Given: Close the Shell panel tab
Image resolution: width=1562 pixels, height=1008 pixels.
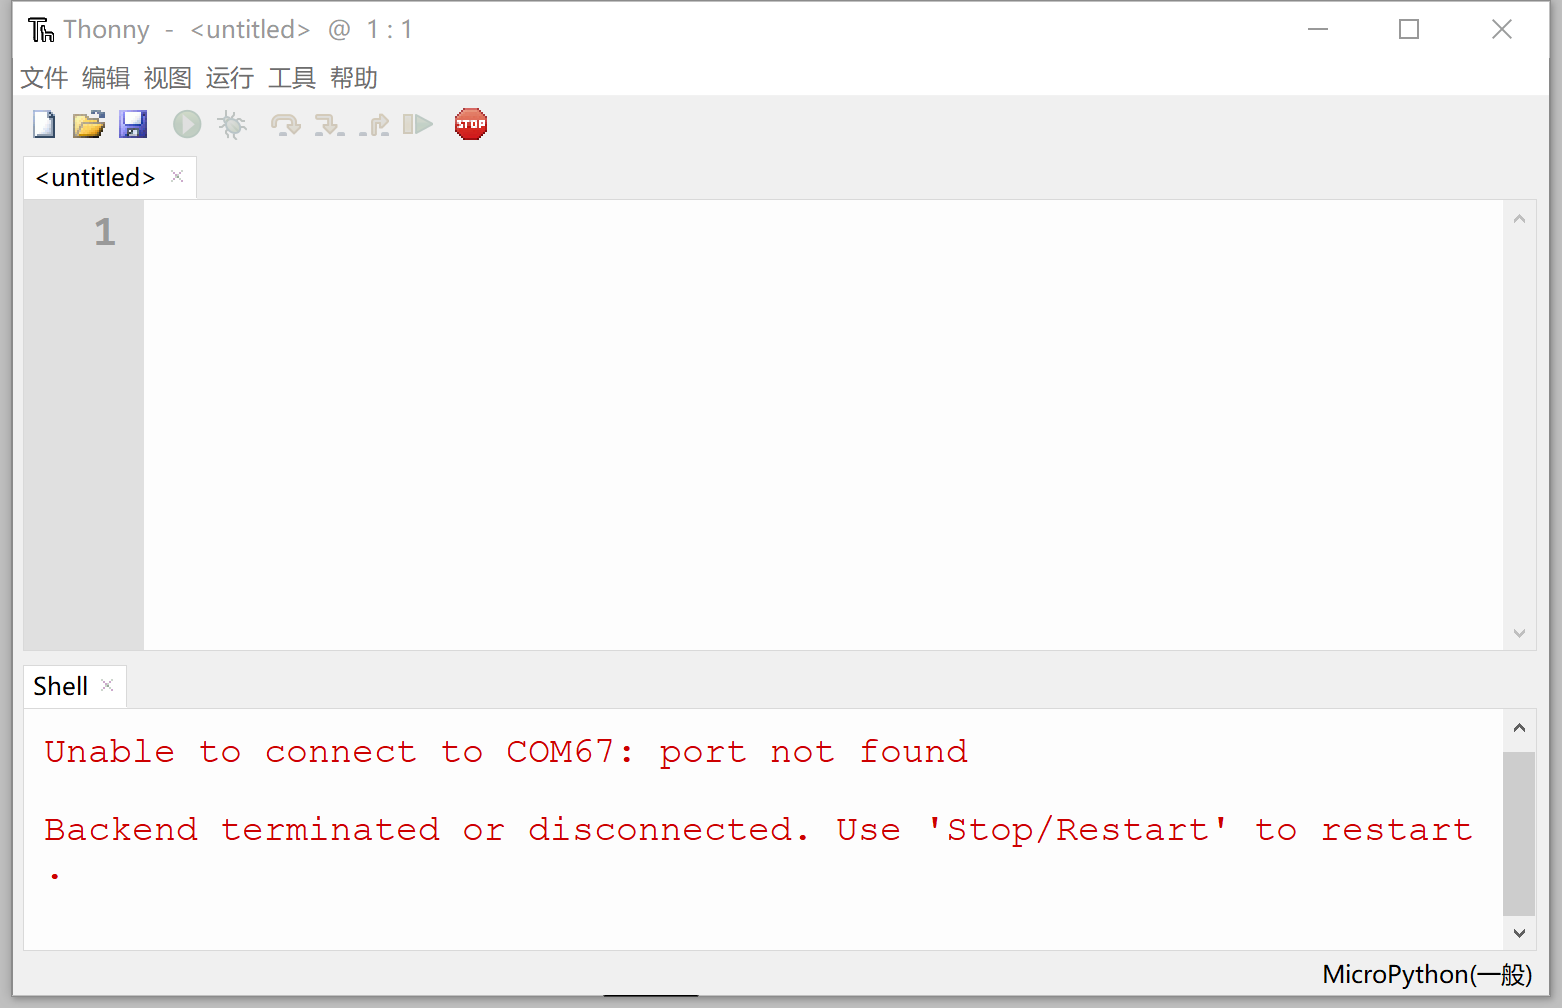Looking at the screenshot, I should click(x=107, y=685).
